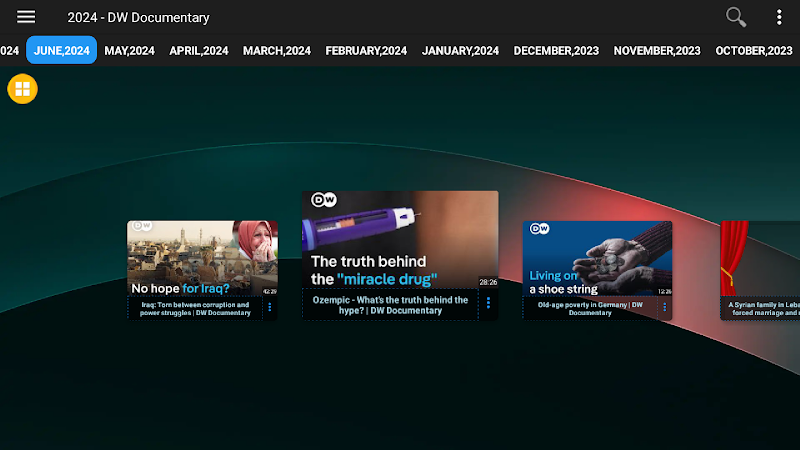This screenshot has width=800, height=450.
Task: Switch to the MARCH,2024 tab
Action: point(277,51)
